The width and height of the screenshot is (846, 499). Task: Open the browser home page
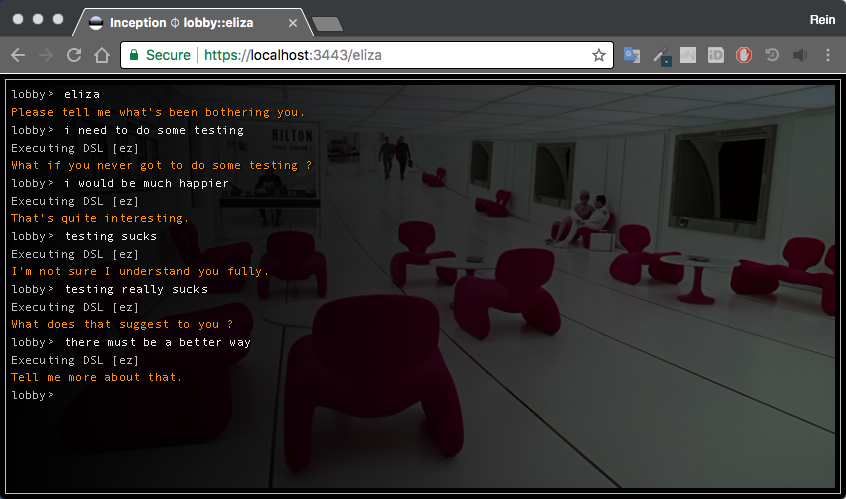point(102,55)
